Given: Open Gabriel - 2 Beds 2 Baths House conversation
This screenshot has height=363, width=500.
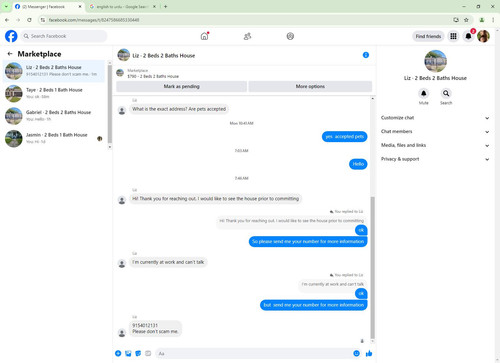Looking at the screenshot, I should click(54, 116).
